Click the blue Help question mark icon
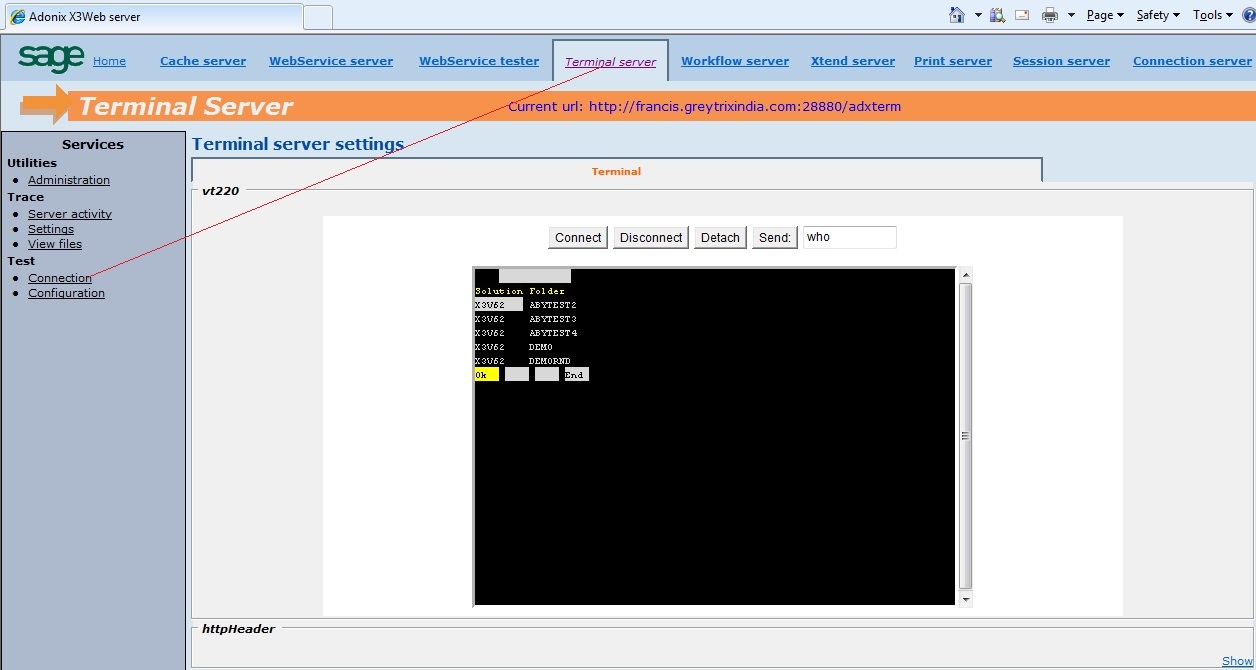The height and width of the screenshot is (670, 1256). pos(1248,15)
